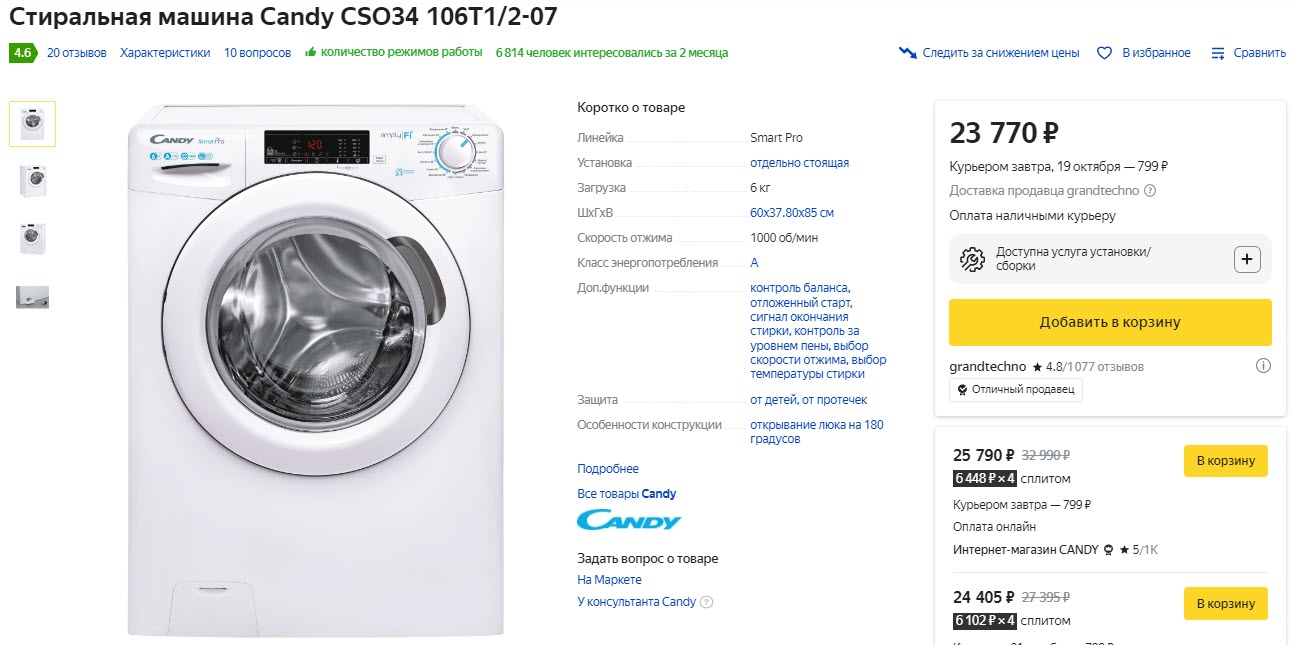Select the fourth thumbnail image
This screenshot has height=645, width=1292.
click(x=33, y=297)
